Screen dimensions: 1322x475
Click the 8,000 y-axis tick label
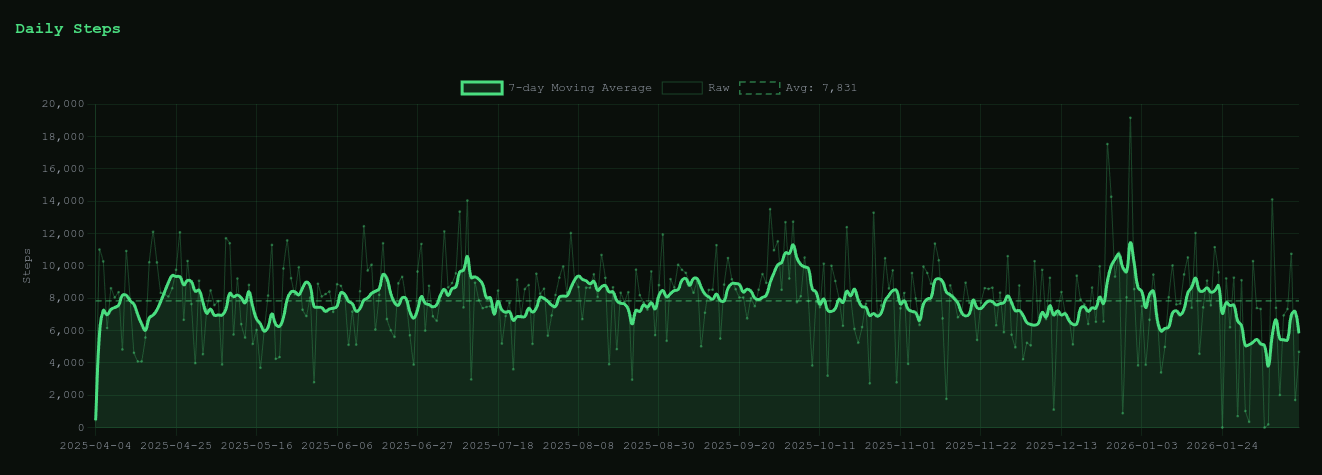[66, 298]
